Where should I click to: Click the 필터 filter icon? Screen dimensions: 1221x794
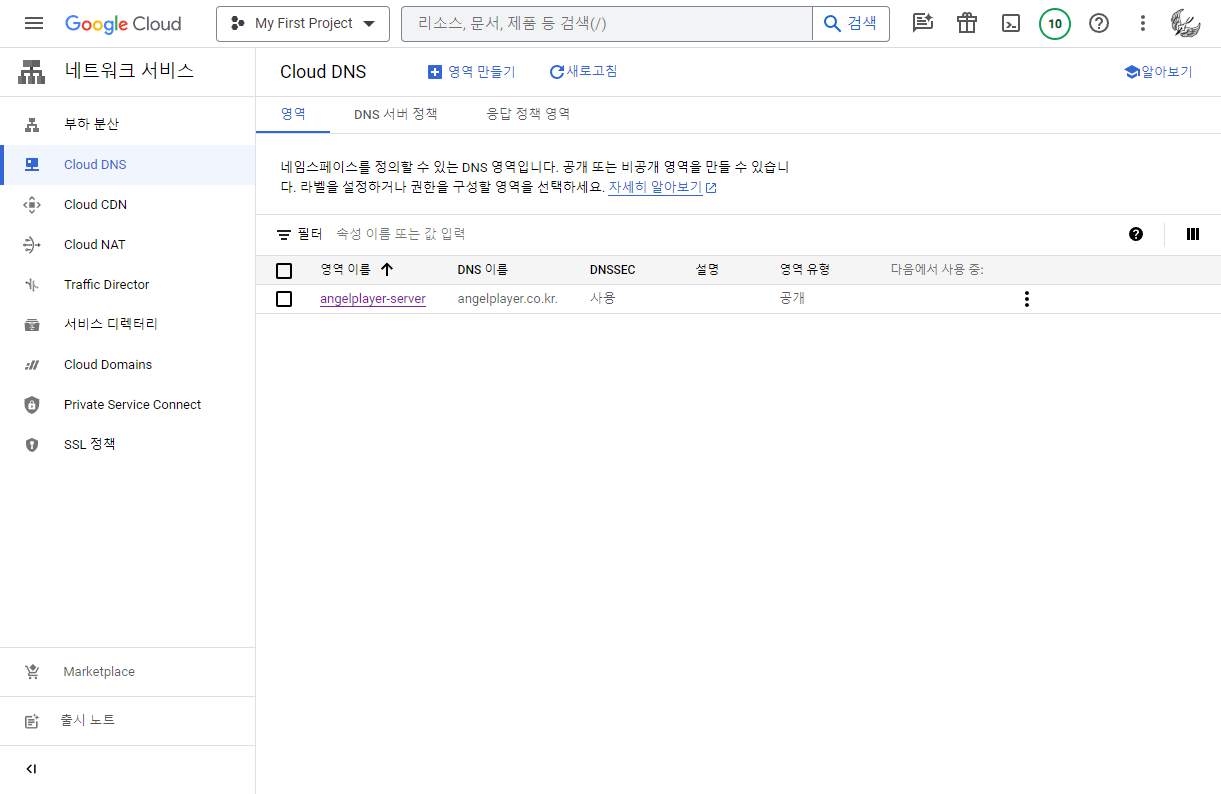click(284, 234)
